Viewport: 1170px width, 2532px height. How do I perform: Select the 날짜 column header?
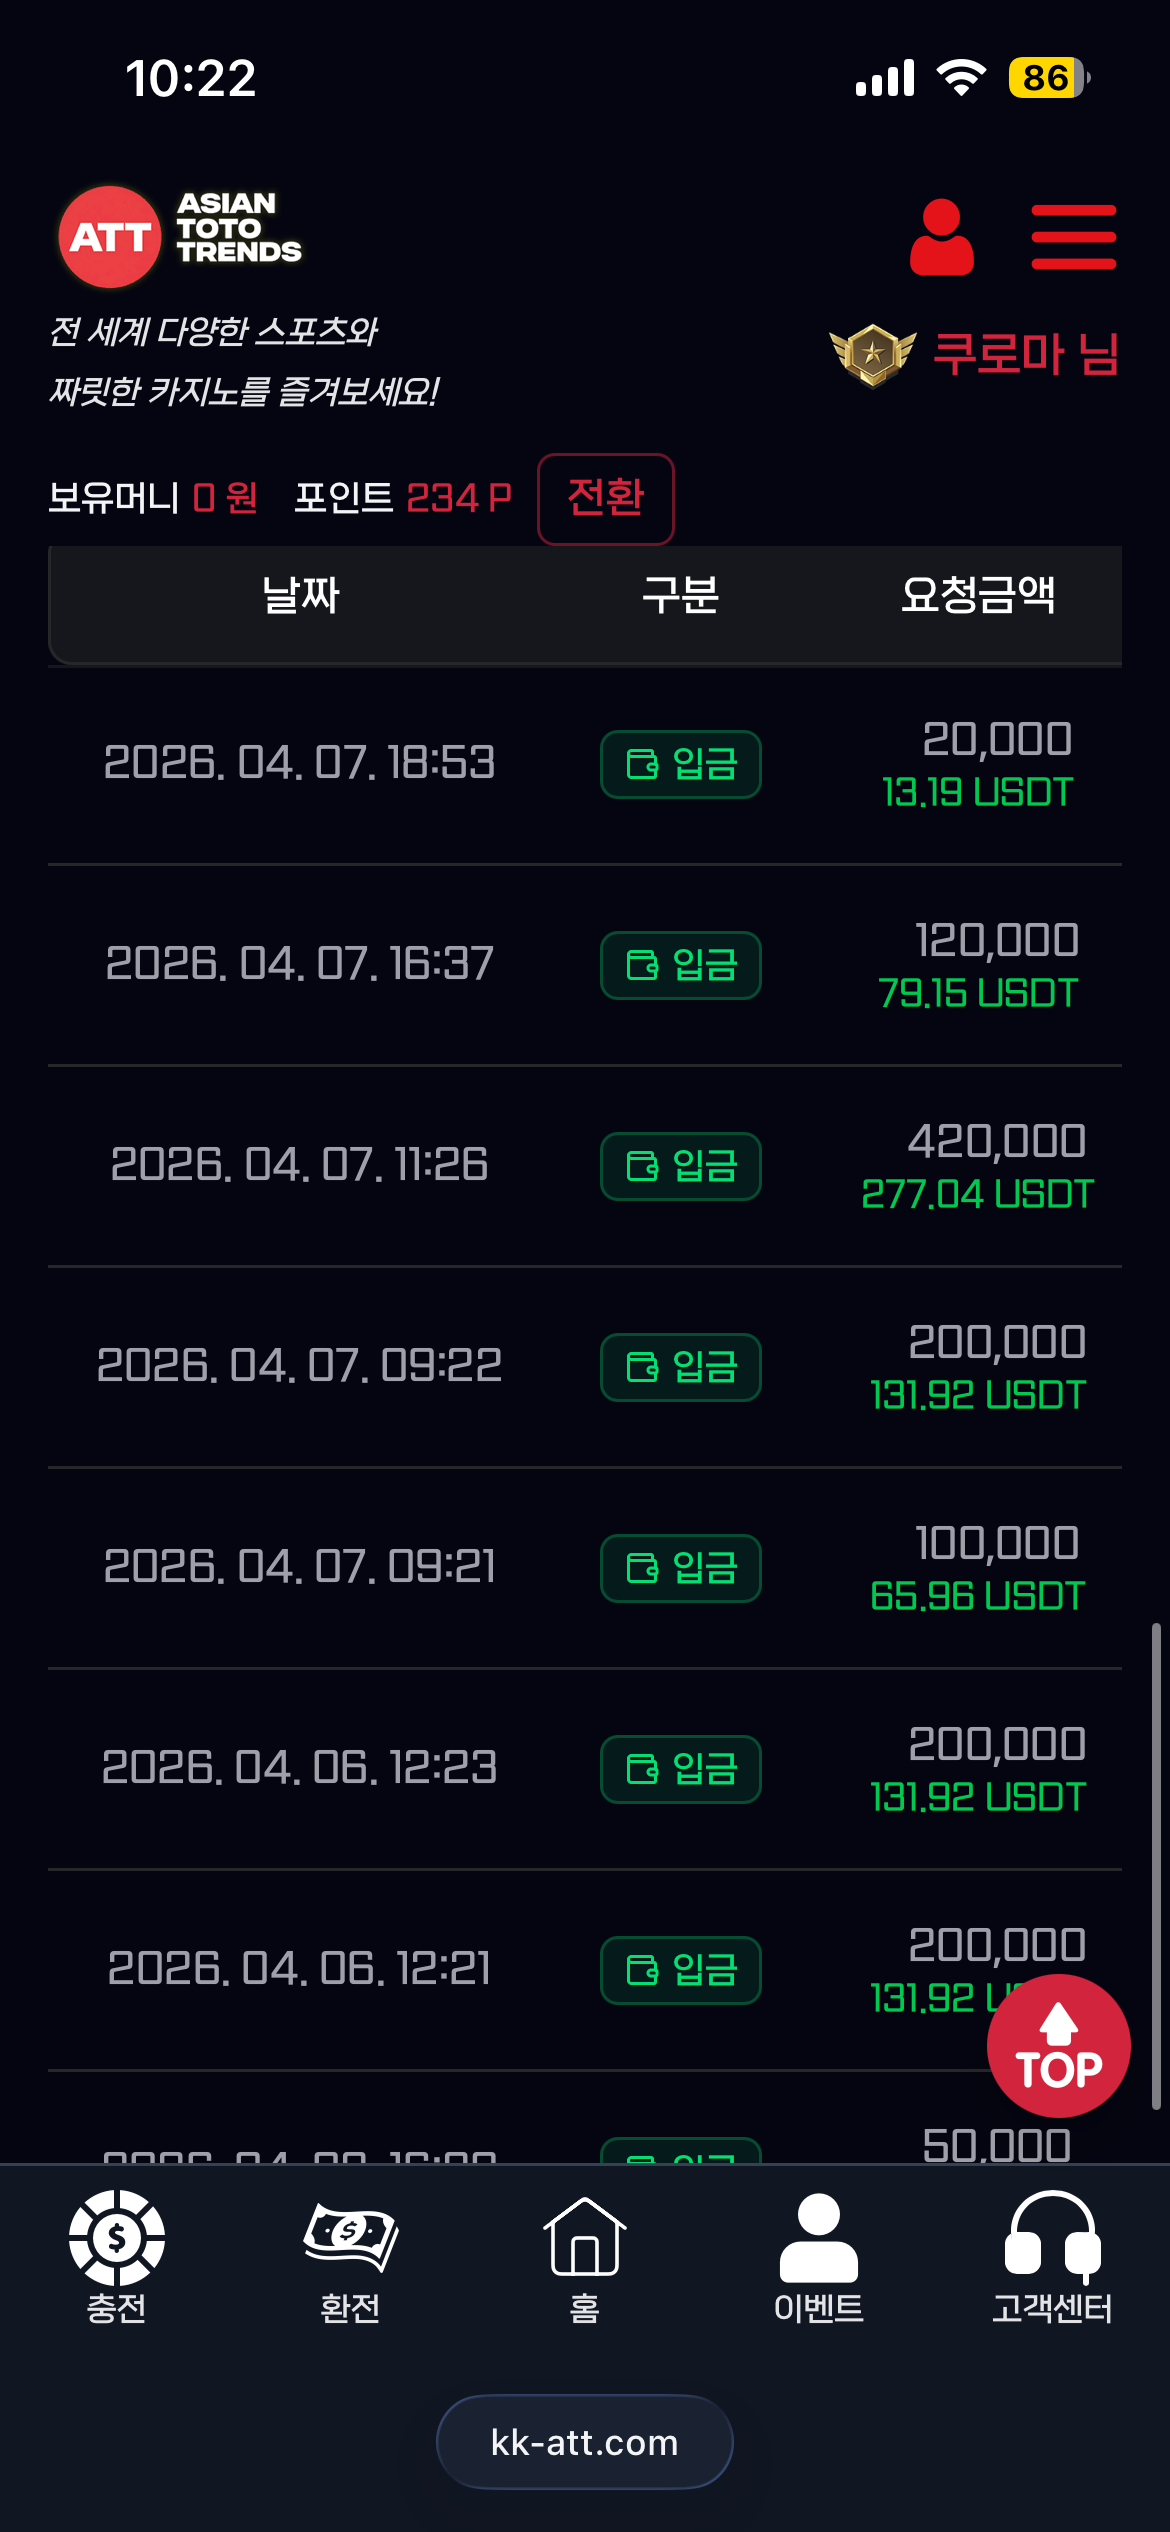pos(300,596)
